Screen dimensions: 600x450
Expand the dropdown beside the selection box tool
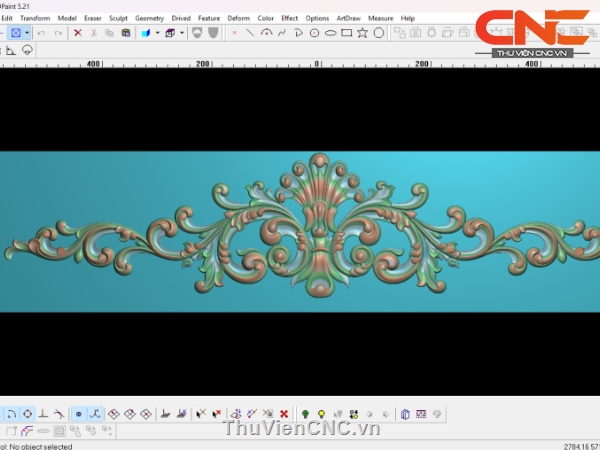pos(29,33)
